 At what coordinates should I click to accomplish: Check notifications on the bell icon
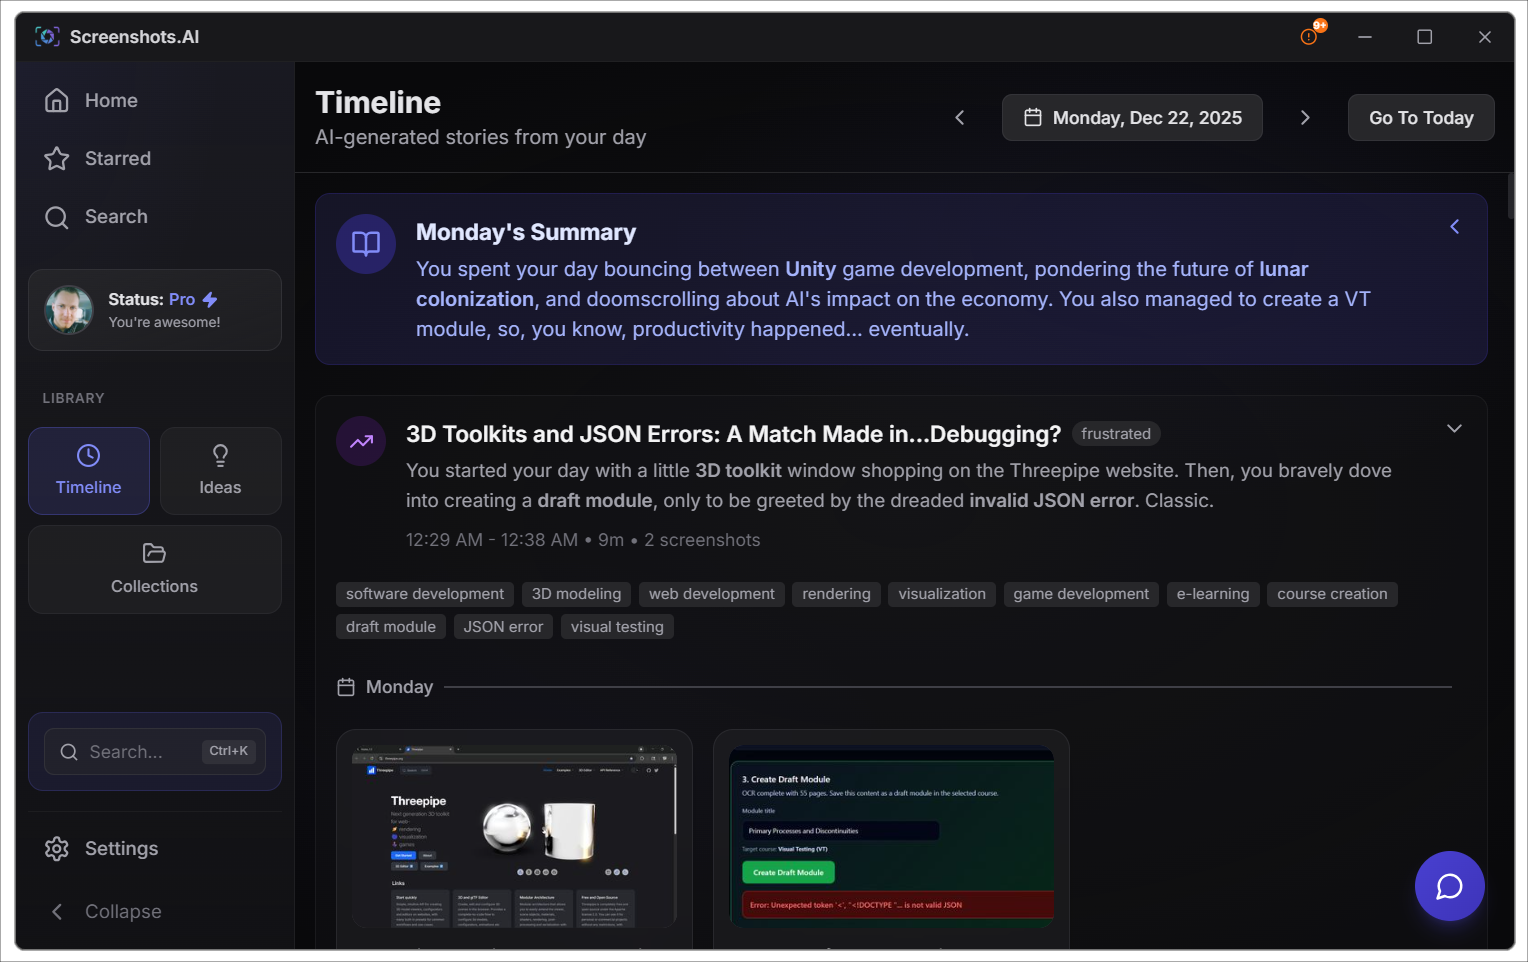point(1309,36)
